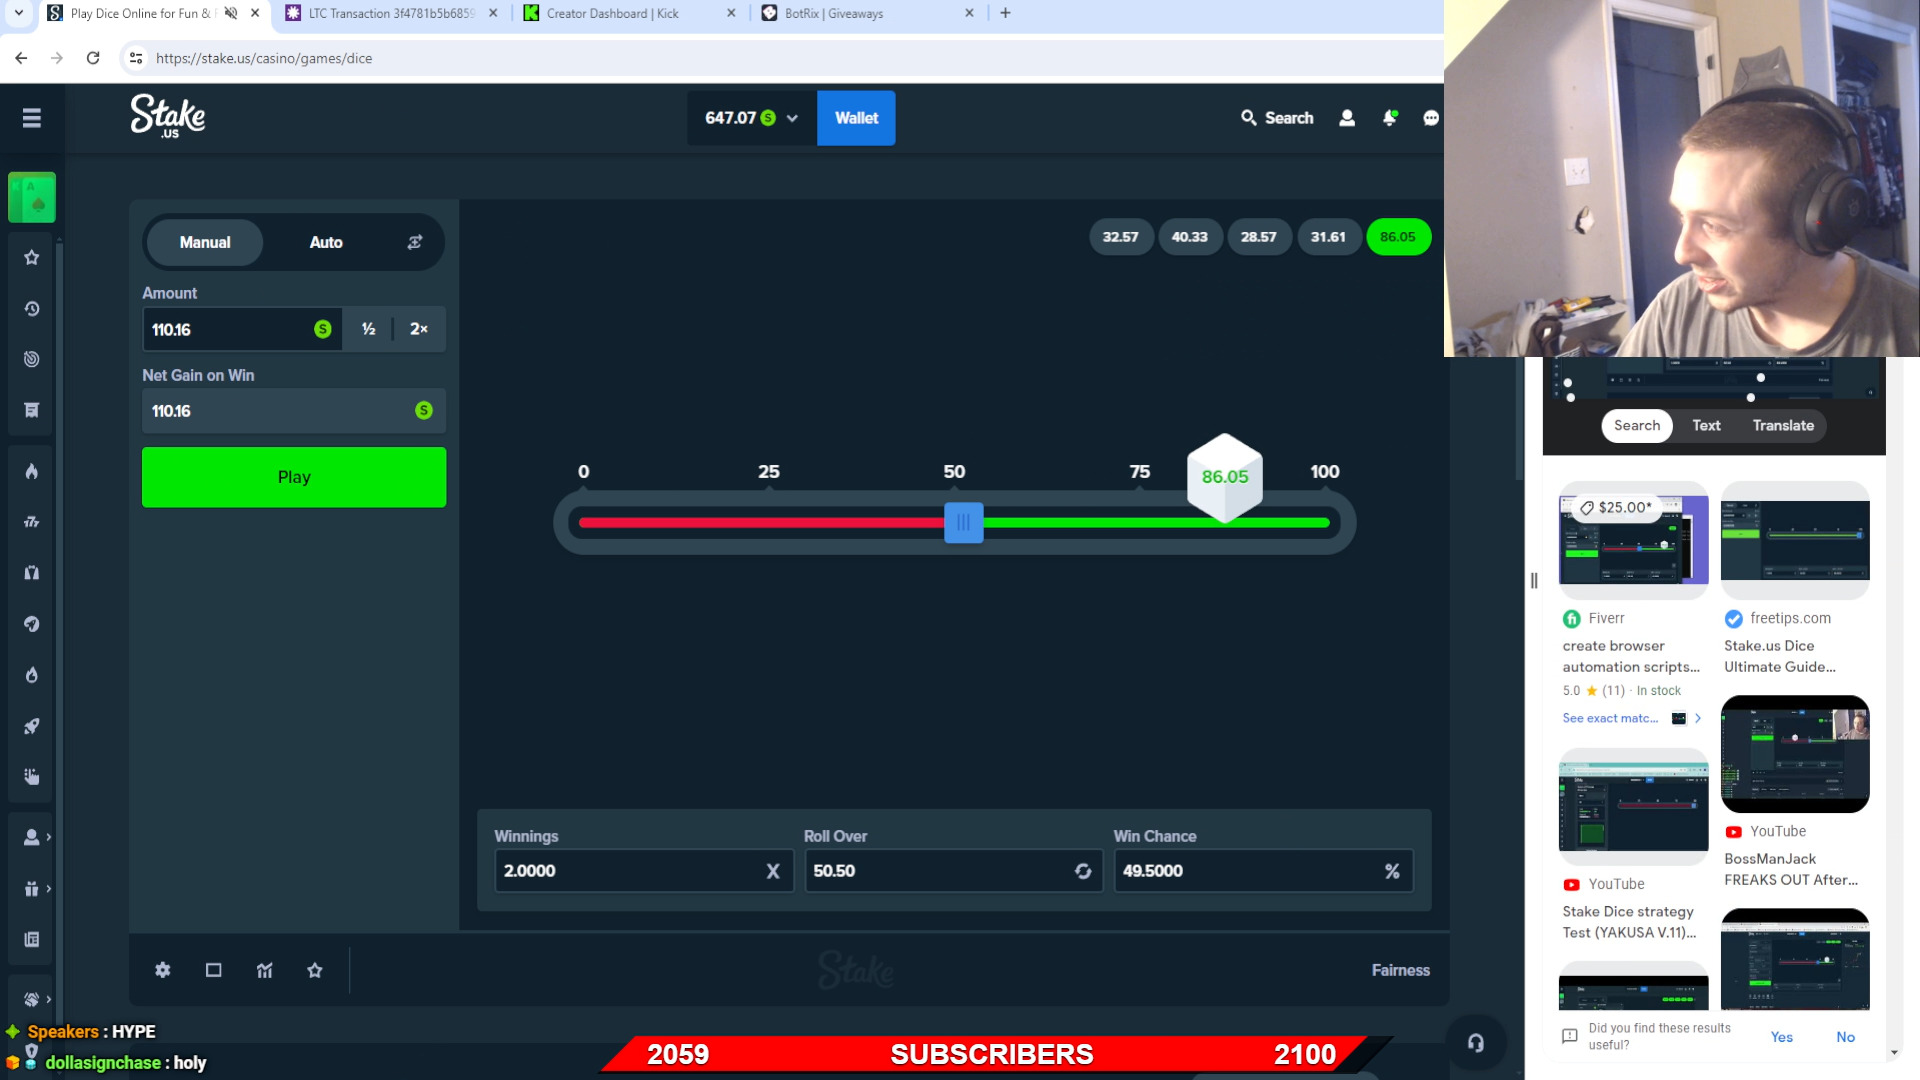Screen dimensions: 1920x1080
Task: Expand See exact matches arrow
Action: pyautogui.click(x=1698, y=718)
